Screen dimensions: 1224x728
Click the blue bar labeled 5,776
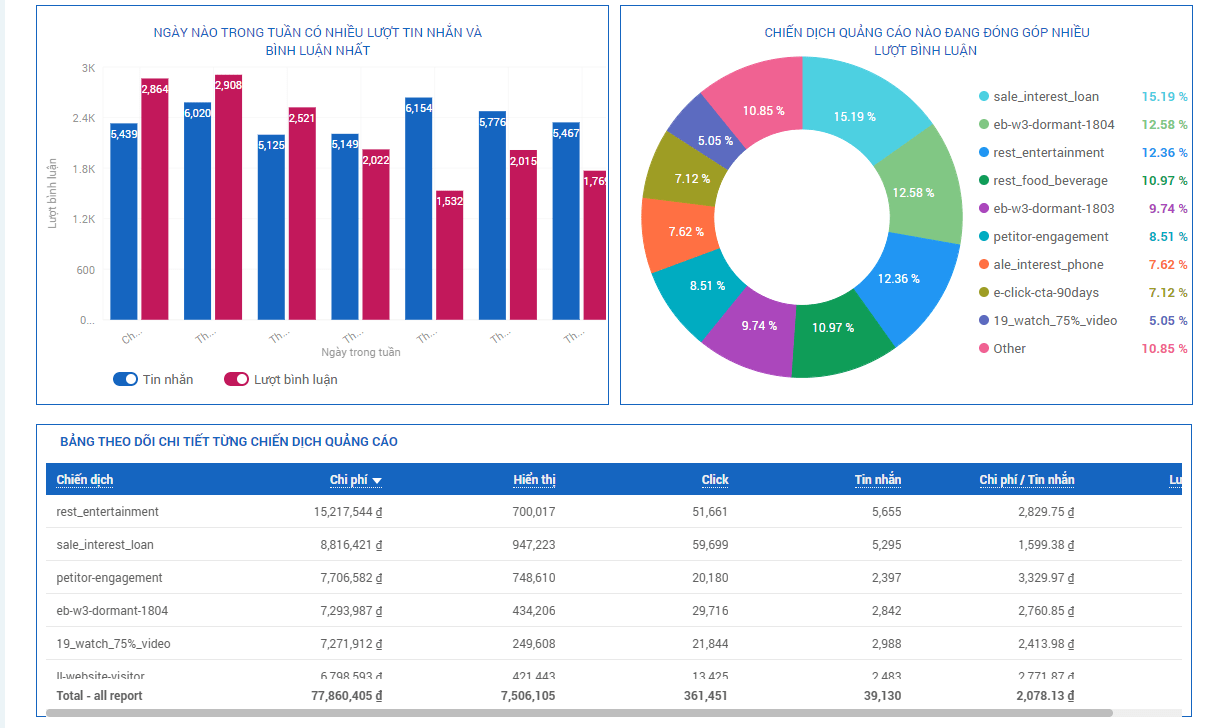pyautogui.click(x=492, y=215)
